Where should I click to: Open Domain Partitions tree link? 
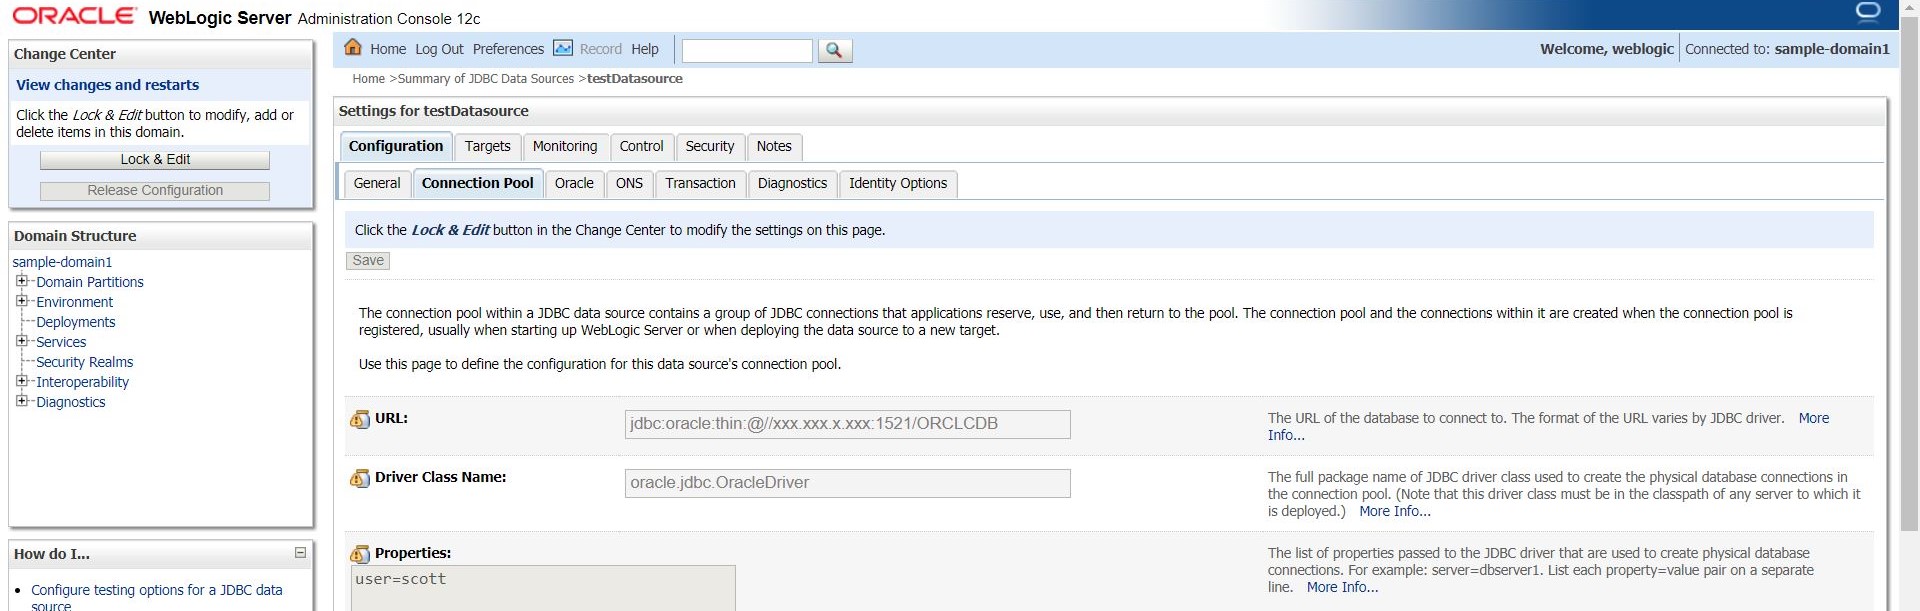pyautogui.click(x=90, y=282)
